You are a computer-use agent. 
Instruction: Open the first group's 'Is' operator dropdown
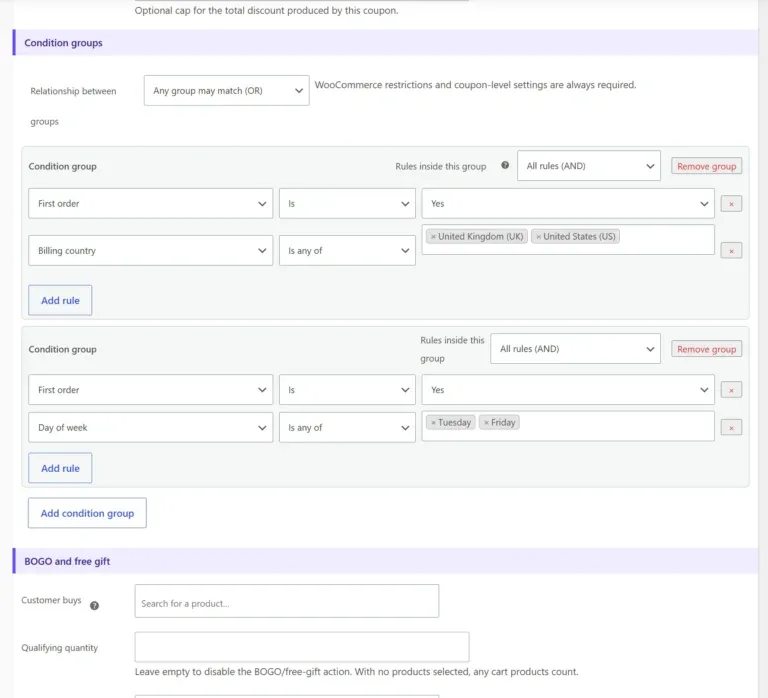coord(347,203)
